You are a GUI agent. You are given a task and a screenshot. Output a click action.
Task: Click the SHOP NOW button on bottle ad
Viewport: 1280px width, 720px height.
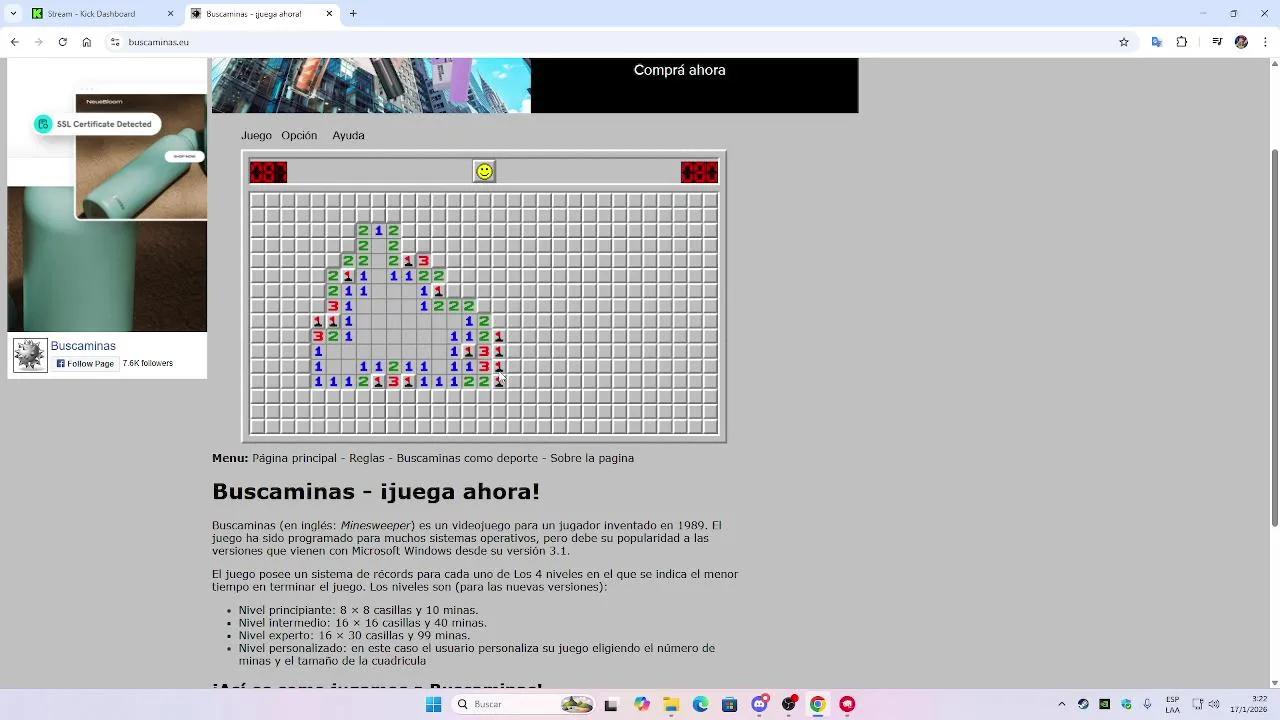point(184,156)
